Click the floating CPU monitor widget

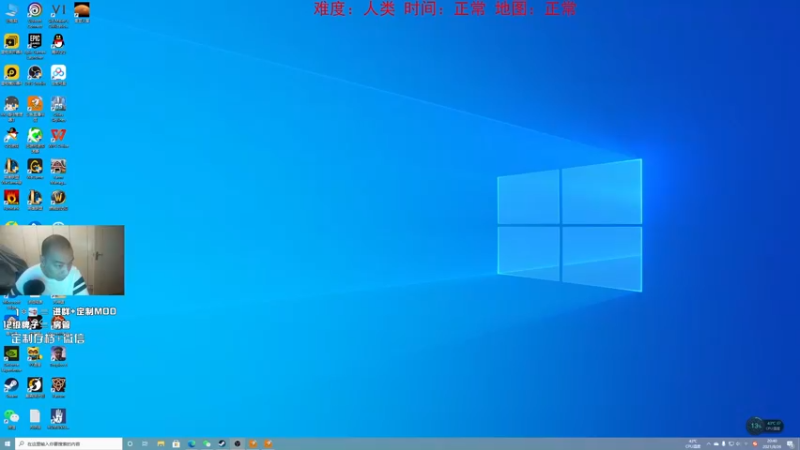click(x=764, y=425)
